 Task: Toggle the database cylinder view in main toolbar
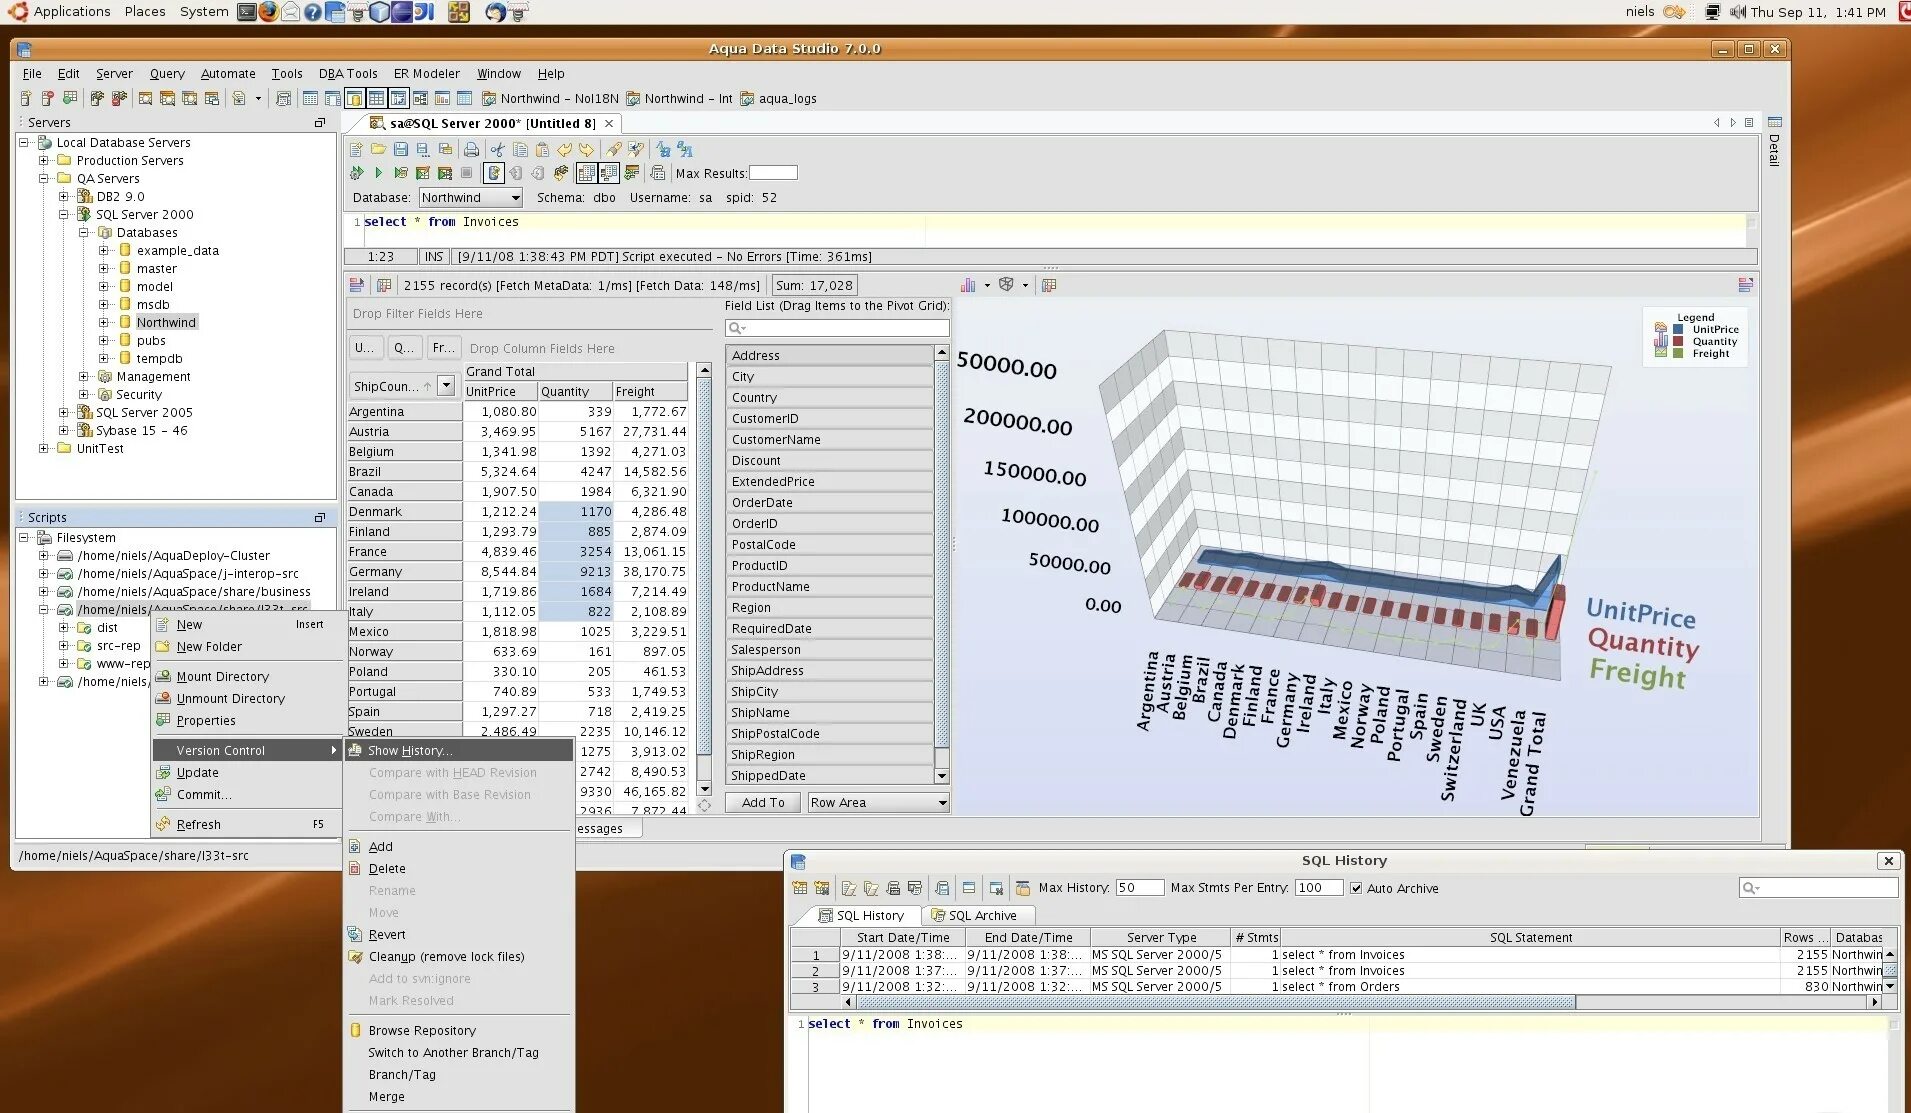(x=354, y=98)
